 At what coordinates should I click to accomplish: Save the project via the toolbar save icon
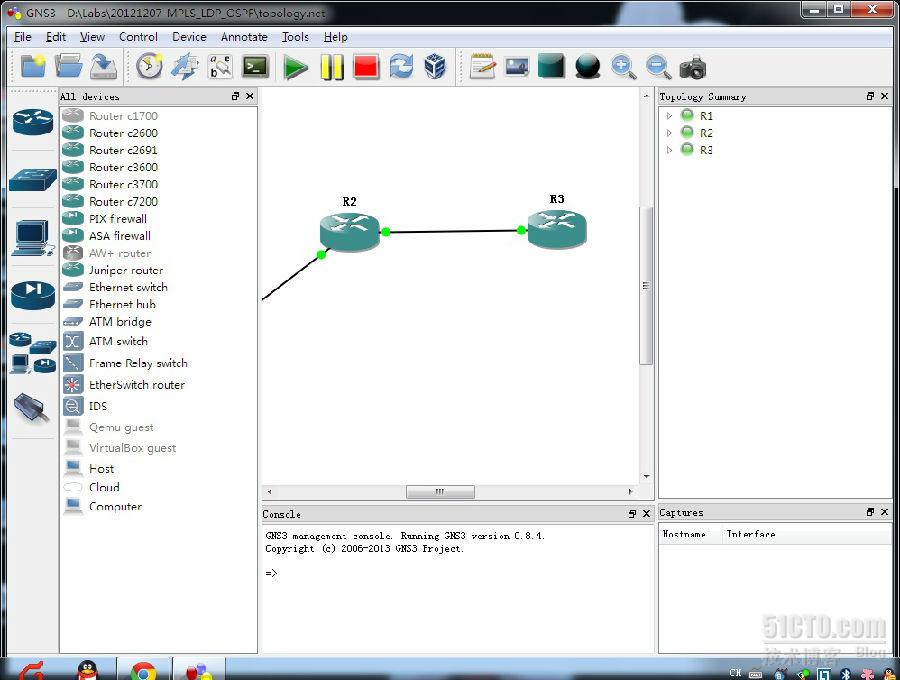(x=104, y=67)
